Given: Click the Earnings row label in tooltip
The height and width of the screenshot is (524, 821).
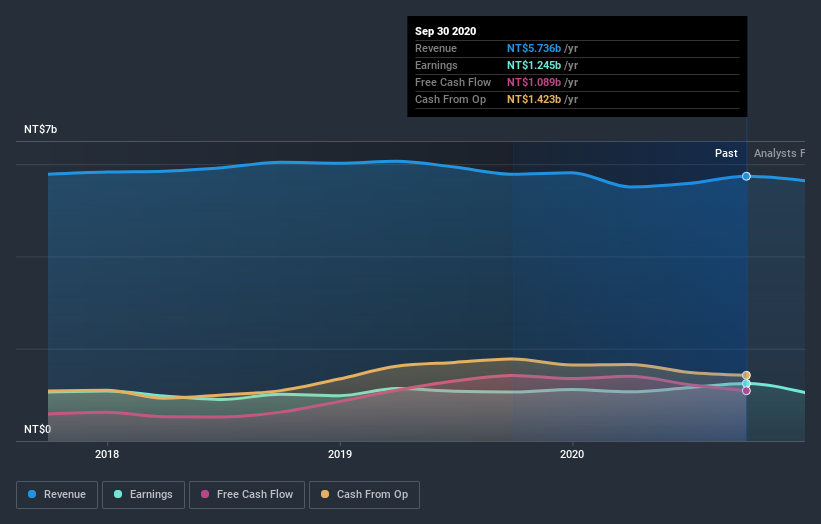Looking at the screenshot, I should (x=436, y=65).
